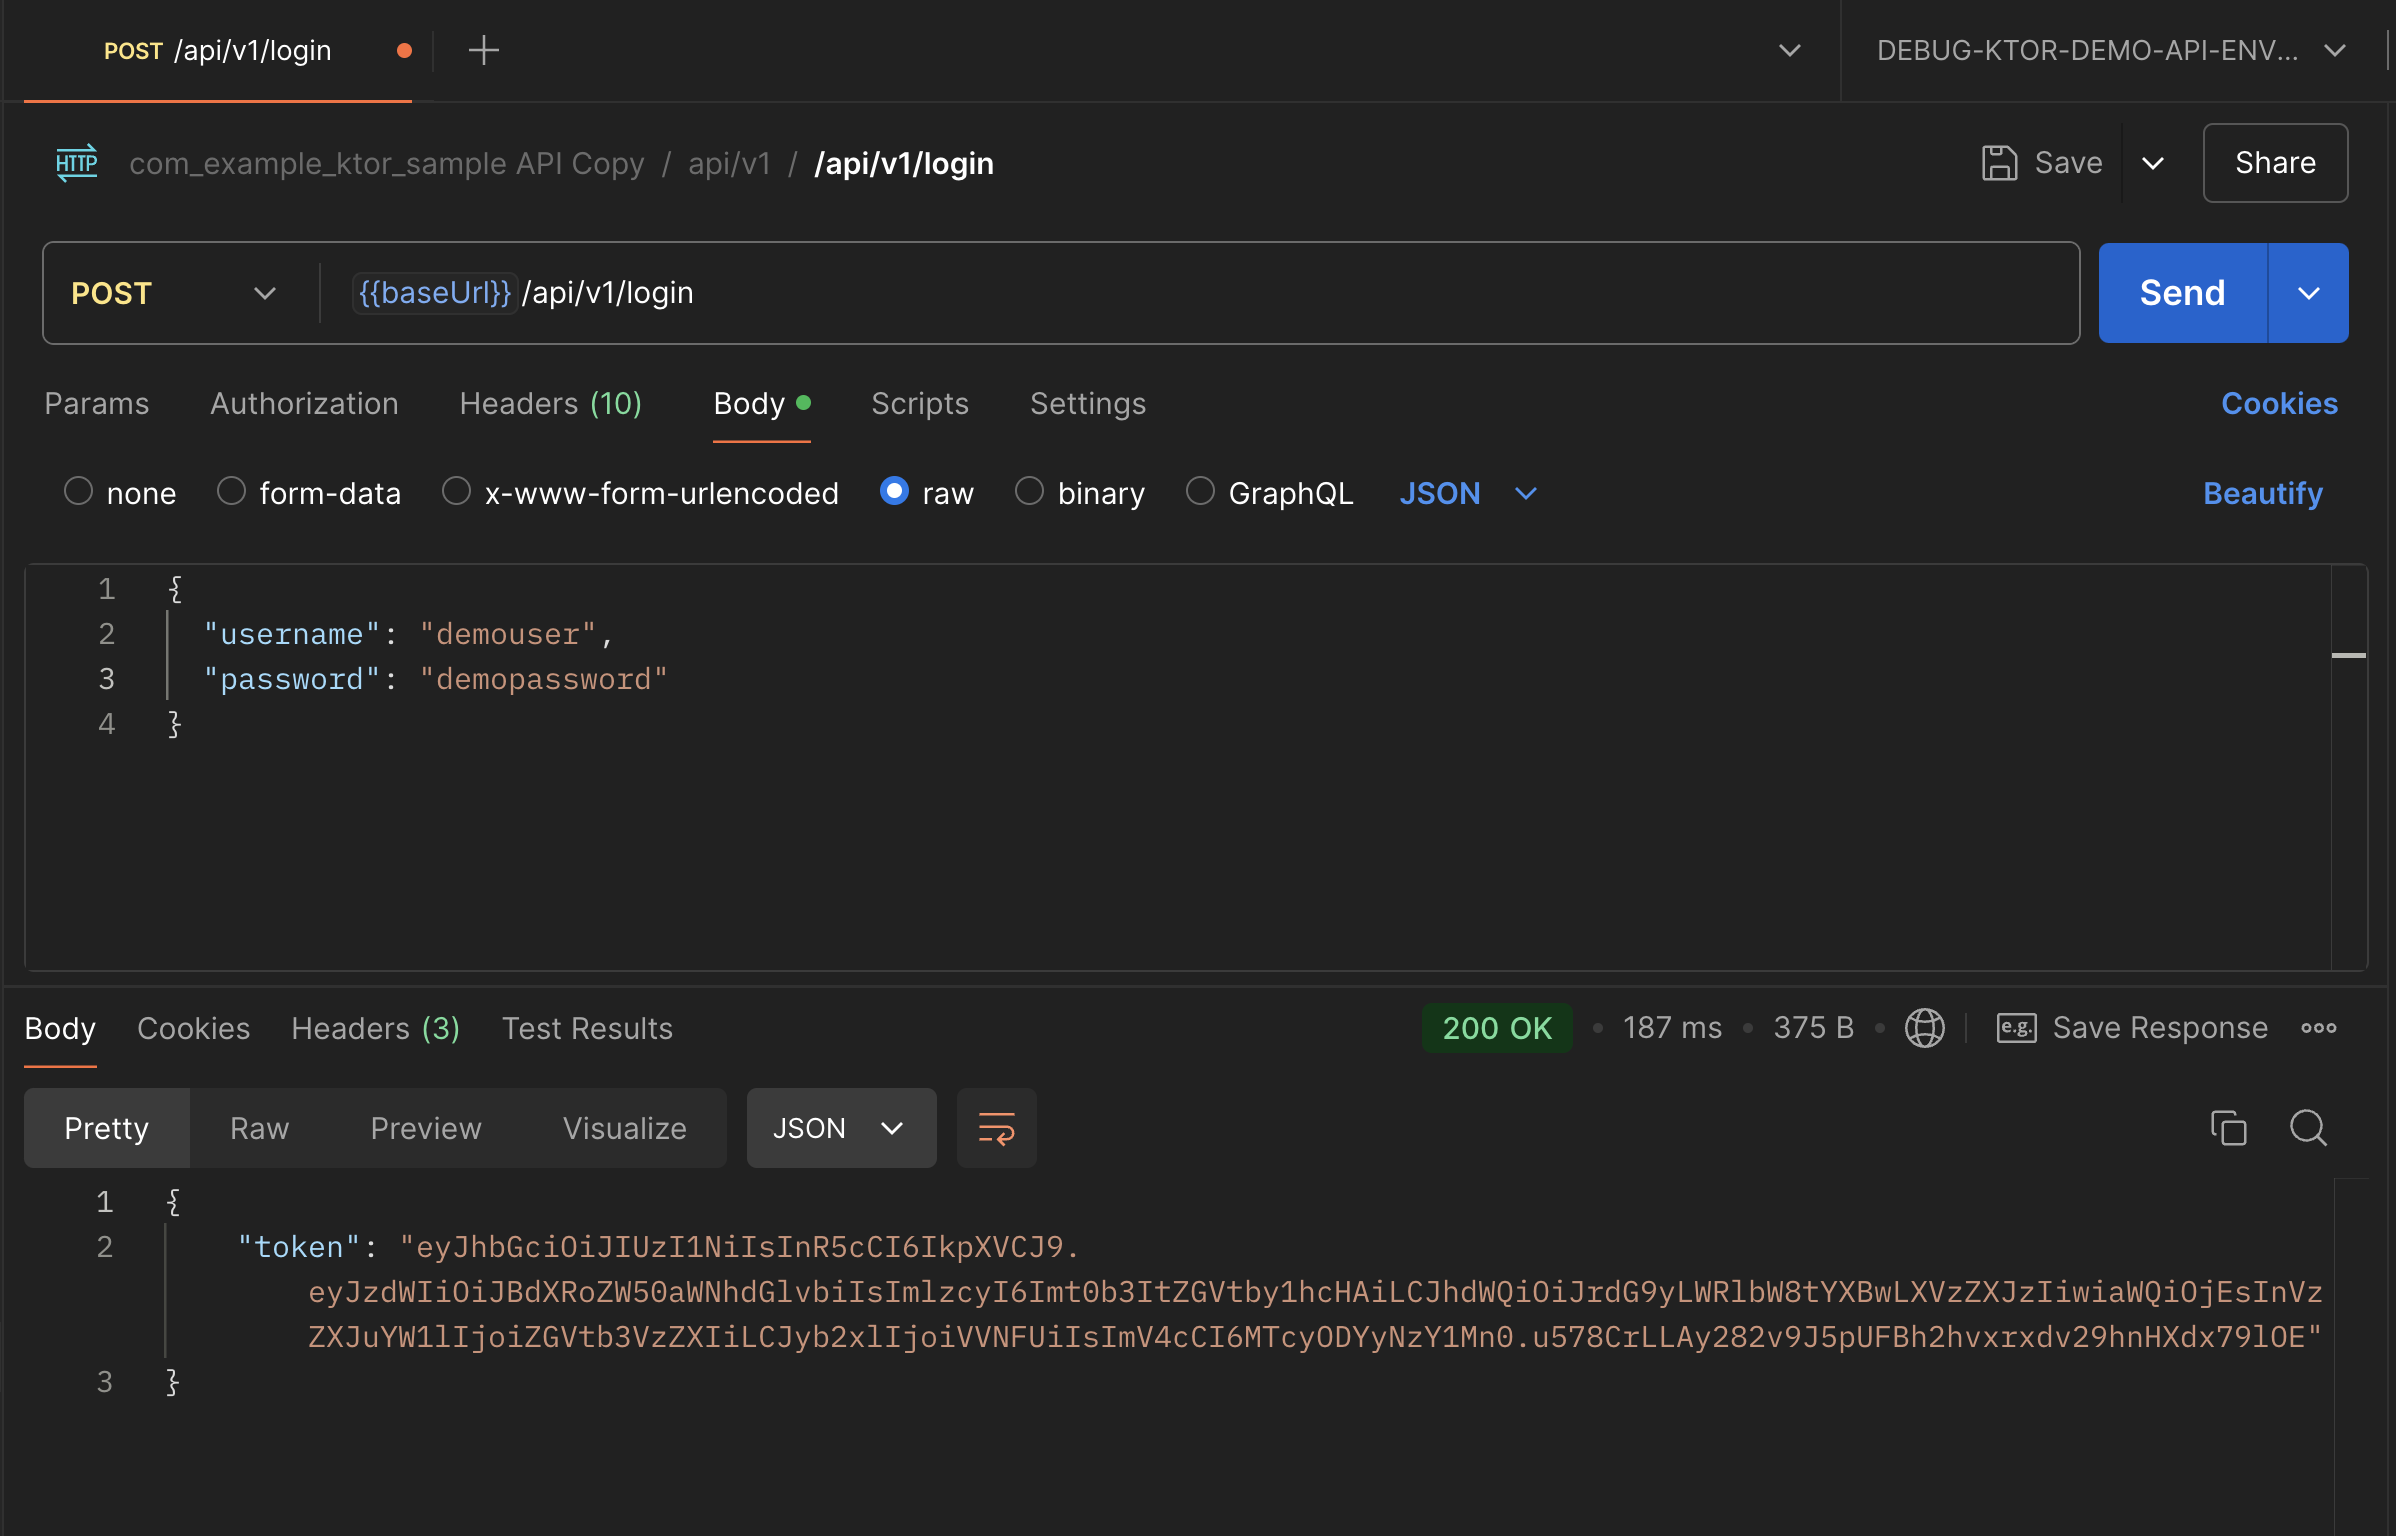This screenshot has width=2396, height=1536.
Task: Click the request body editor minimap scrollbar
Action: coord(2348,656)
